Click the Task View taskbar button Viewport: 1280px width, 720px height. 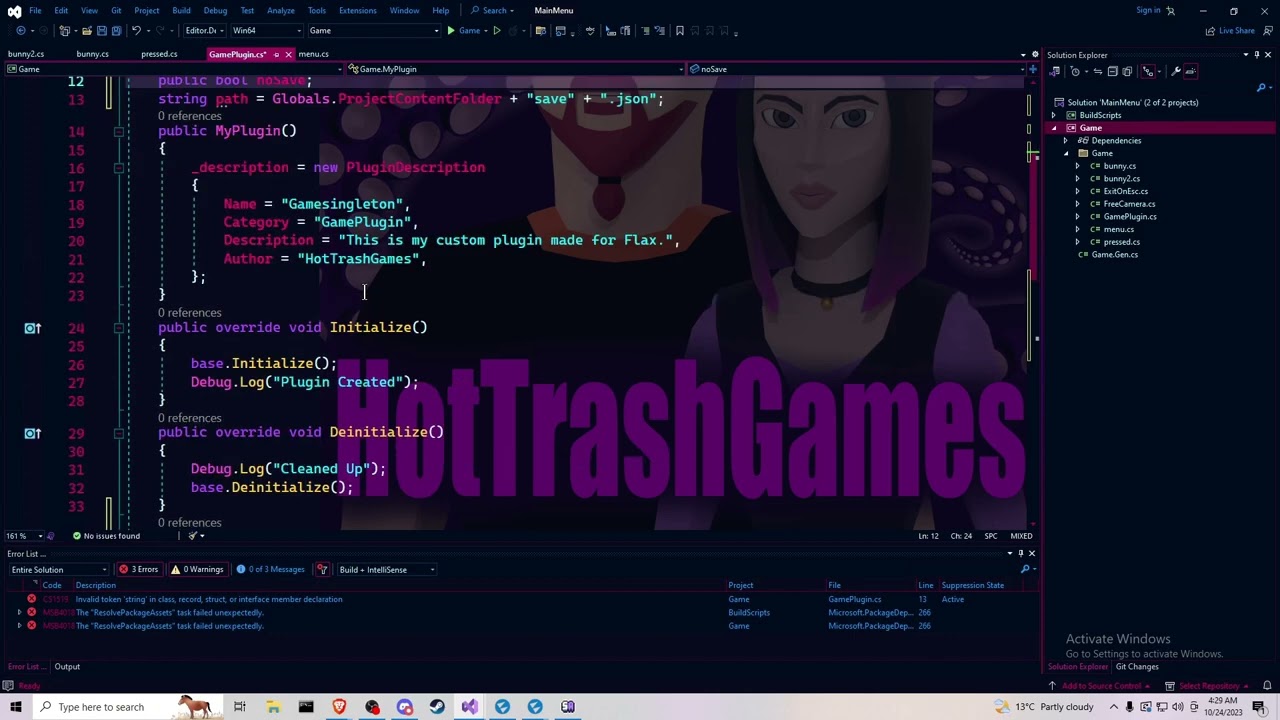click(x=240, y=707)
